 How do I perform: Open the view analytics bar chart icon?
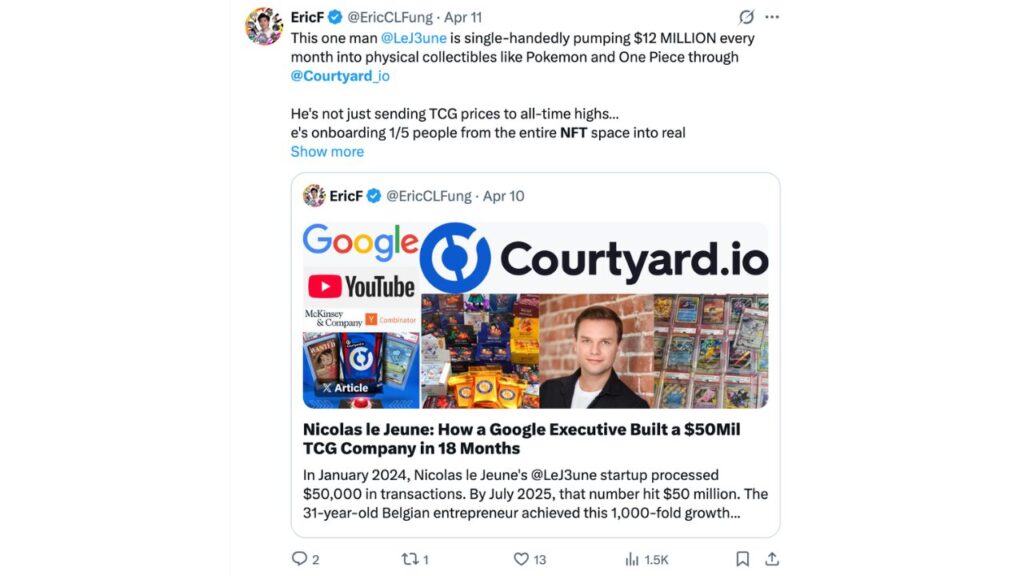pyautogui.click(x=632, y=559)
